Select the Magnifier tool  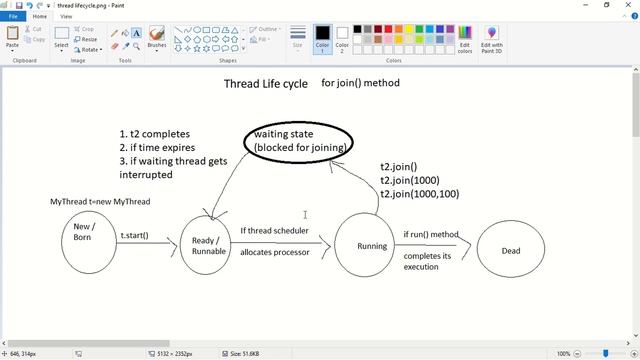pos(136,46)
